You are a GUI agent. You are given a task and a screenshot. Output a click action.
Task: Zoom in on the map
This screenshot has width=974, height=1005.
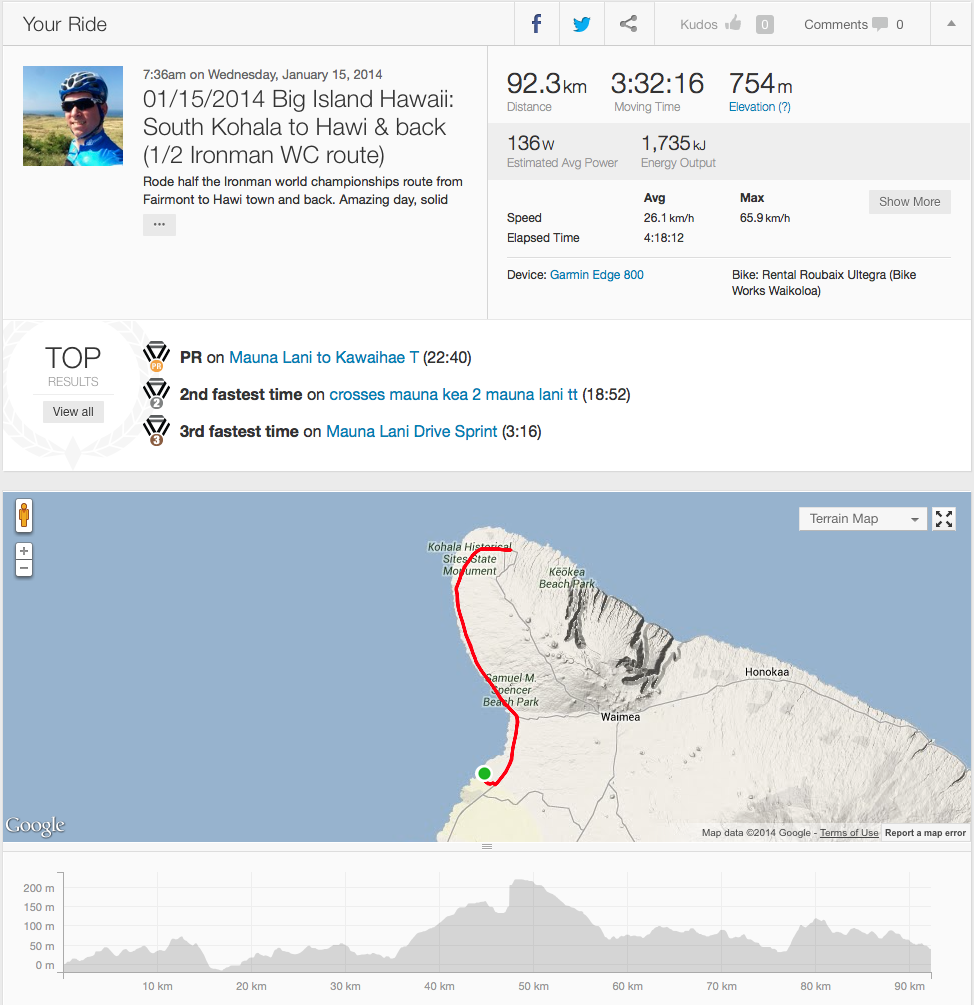tap(24, 551)
